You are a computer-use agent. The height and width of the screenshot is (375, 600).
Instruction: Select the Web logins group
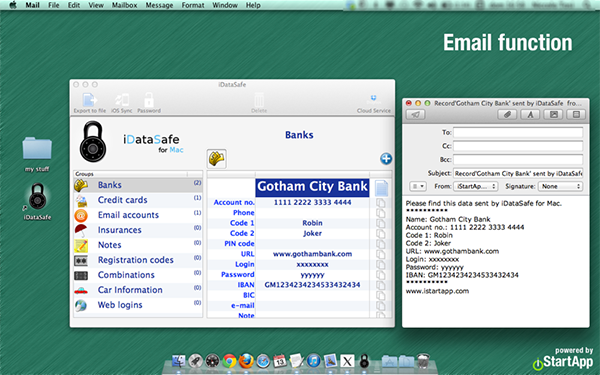click(138, 305)
